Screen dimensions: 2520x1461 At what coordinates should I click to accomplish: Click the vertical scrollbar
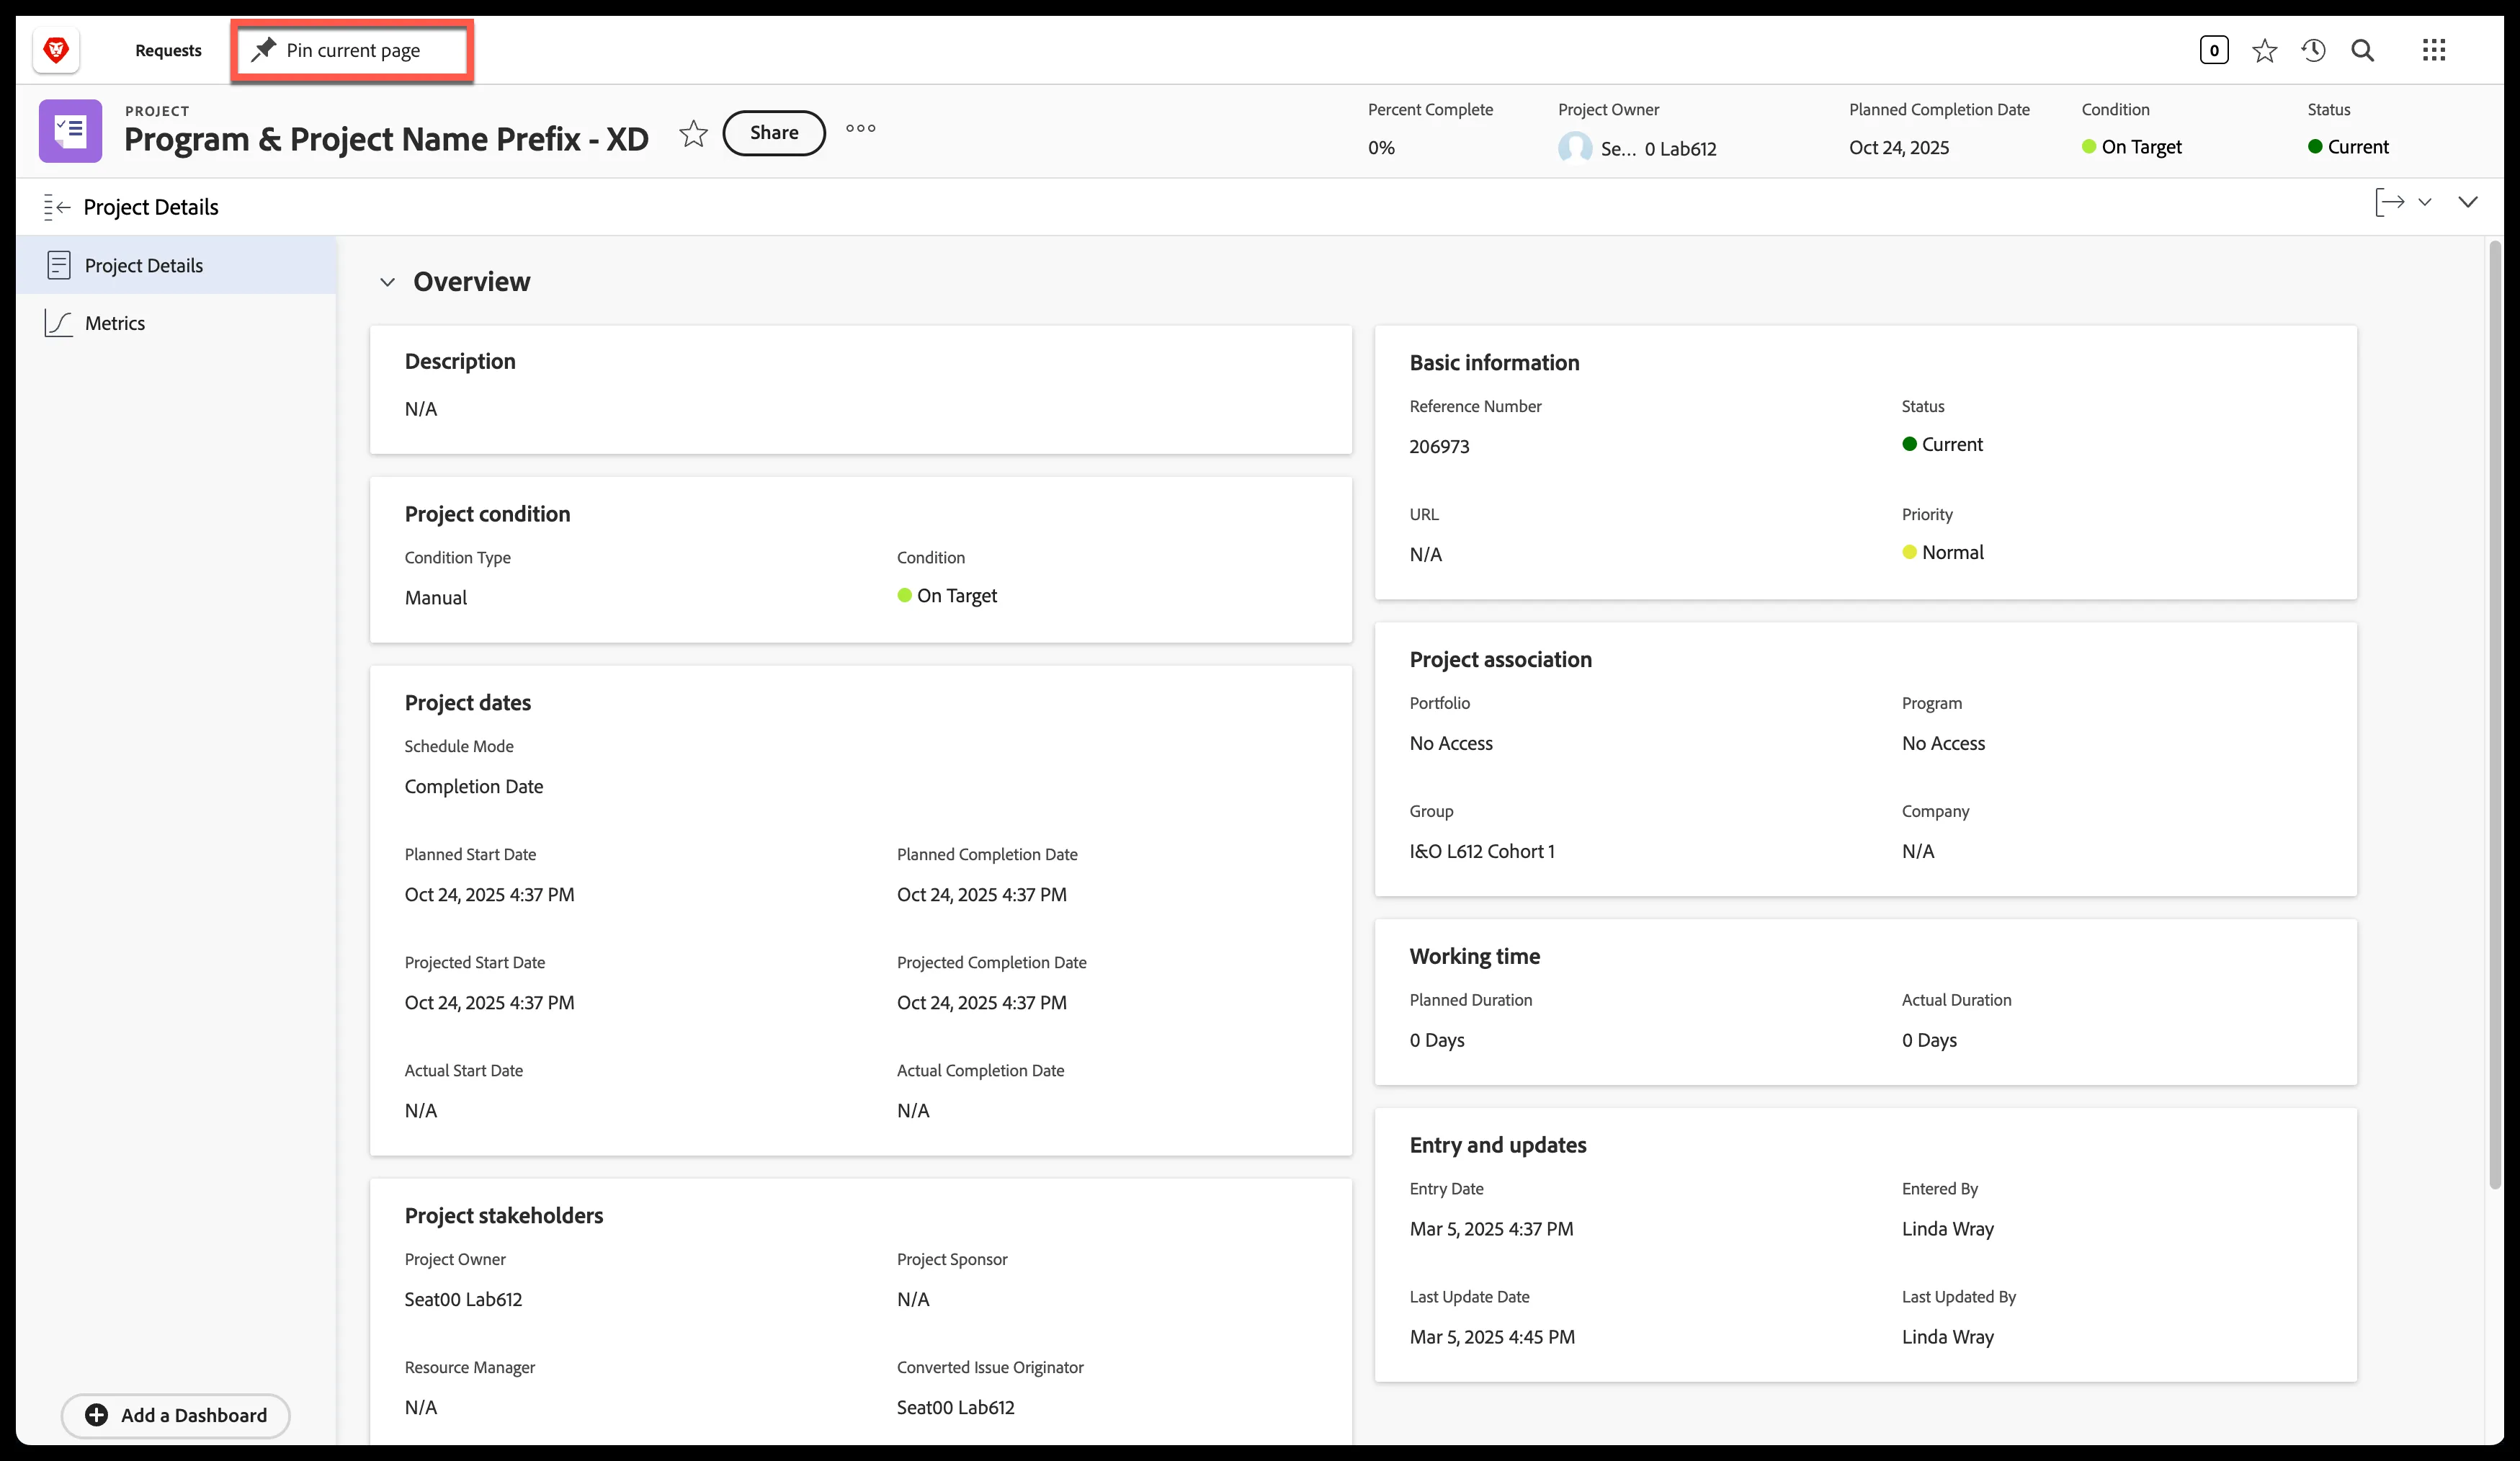pos(2496,715)
